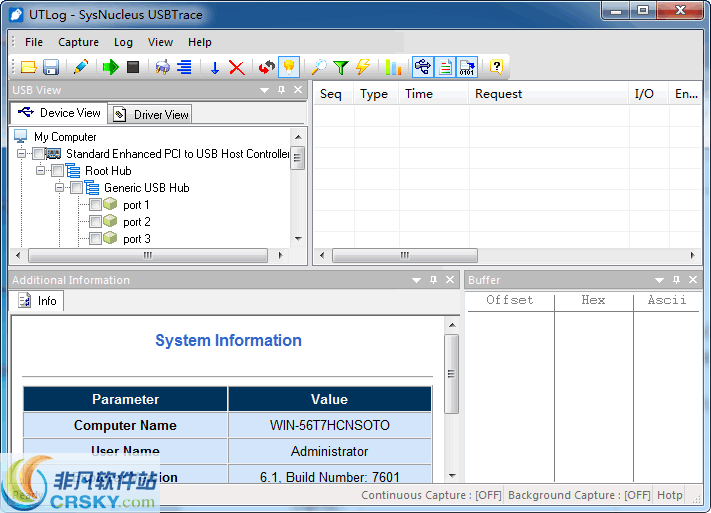
Task: Sort by the Request column header
Action: (x=549, y=94)
